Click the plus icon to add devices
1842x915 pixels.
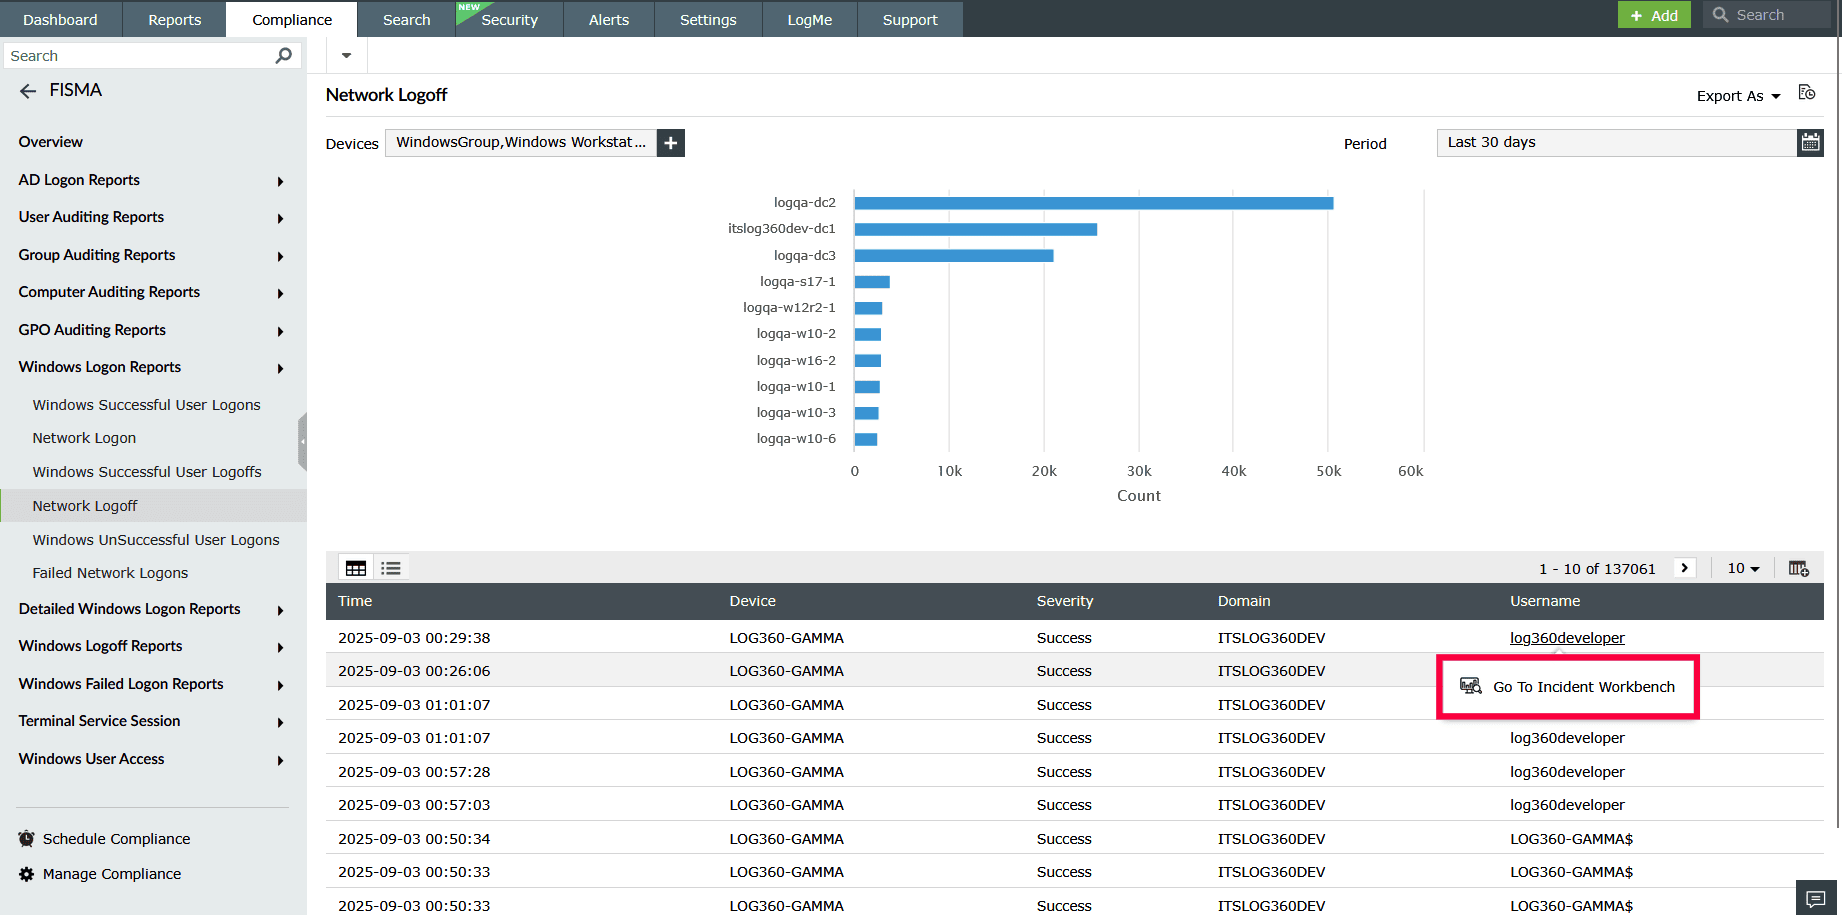[x=670, y=143]
